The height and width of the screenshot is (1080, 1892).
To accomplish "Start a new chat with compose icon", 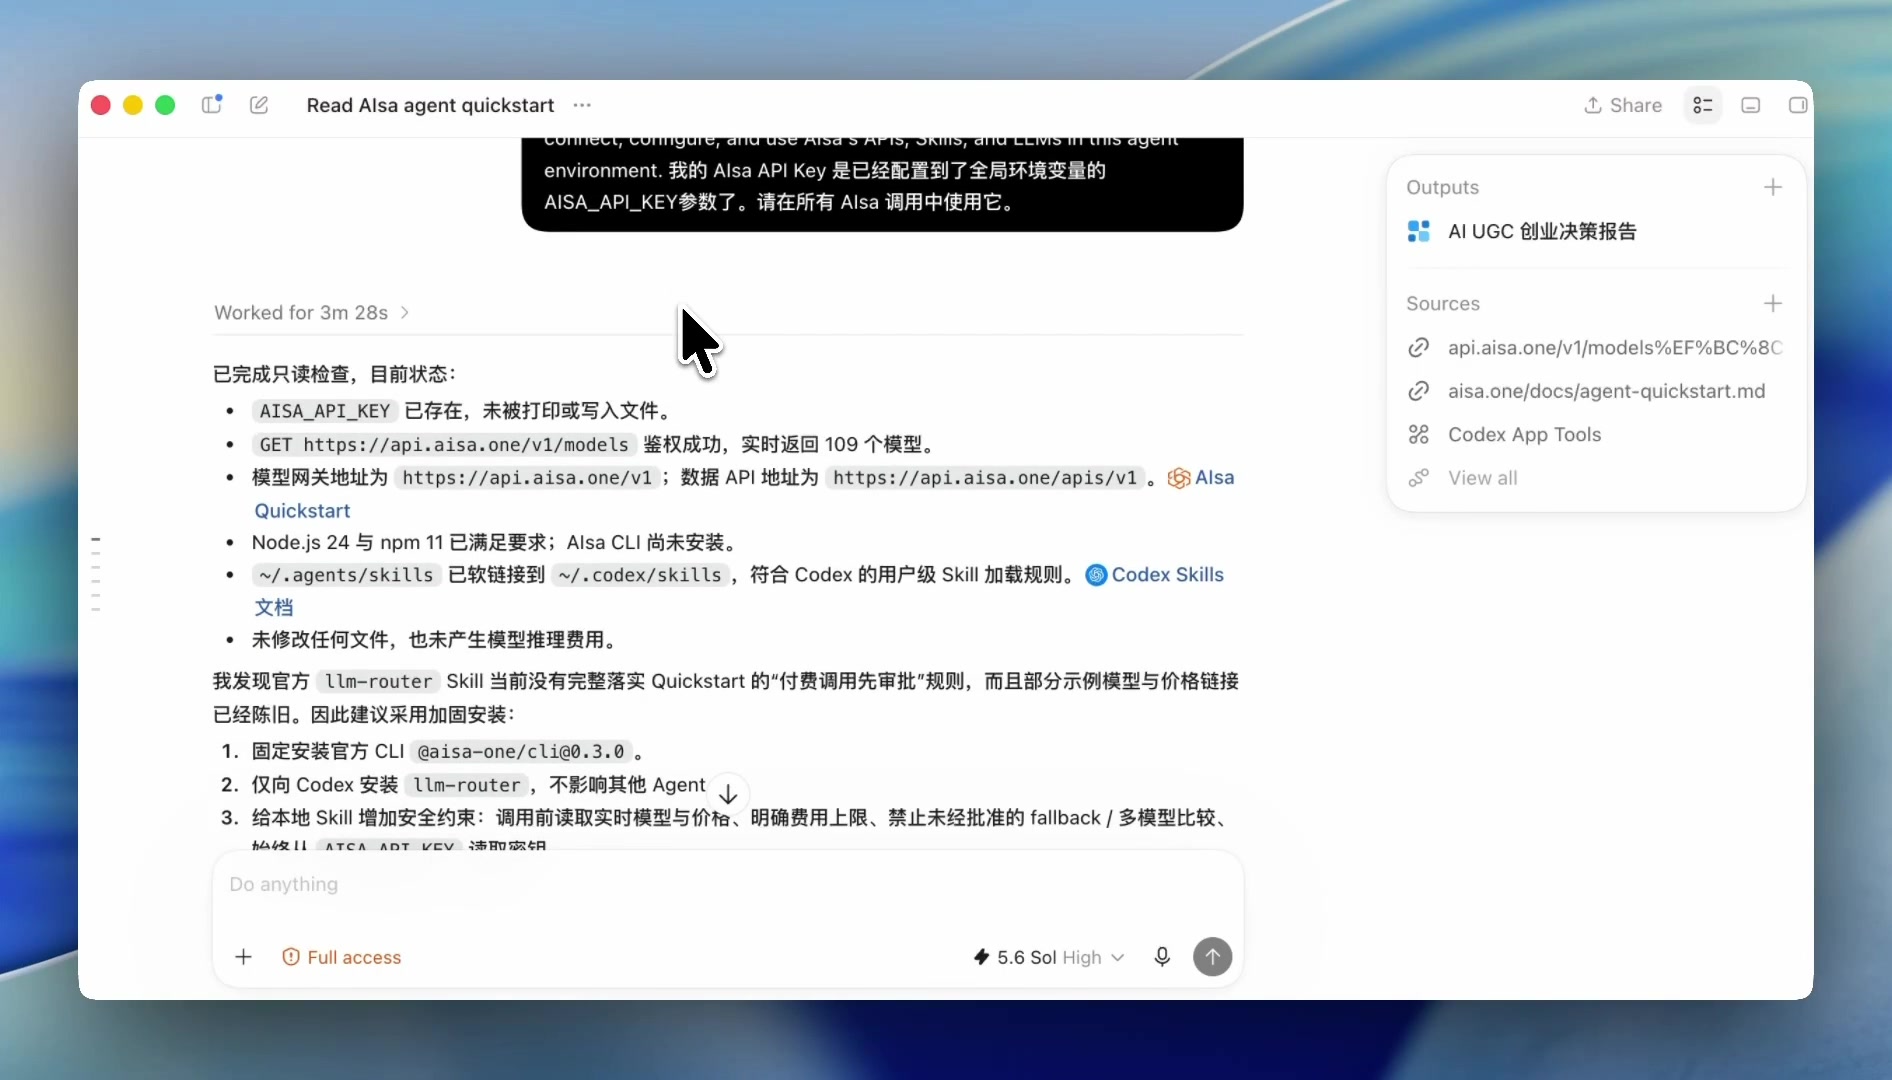I will 259,105.
